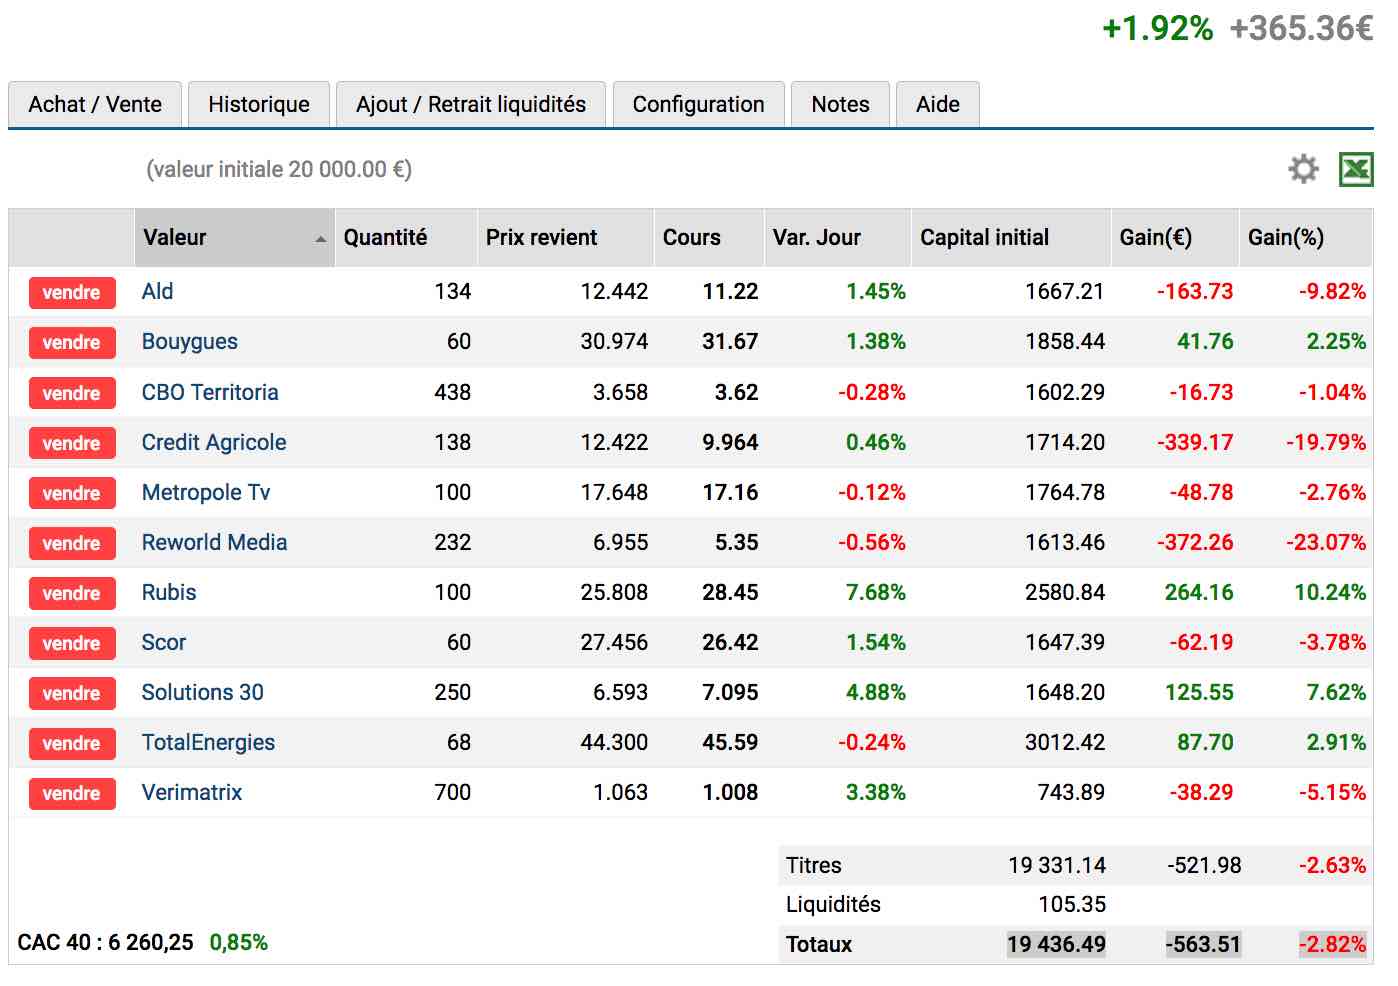This screenshot has height=986, width=1398.
Task: Click vendre button for Bouygues
Action: point(72,342)
